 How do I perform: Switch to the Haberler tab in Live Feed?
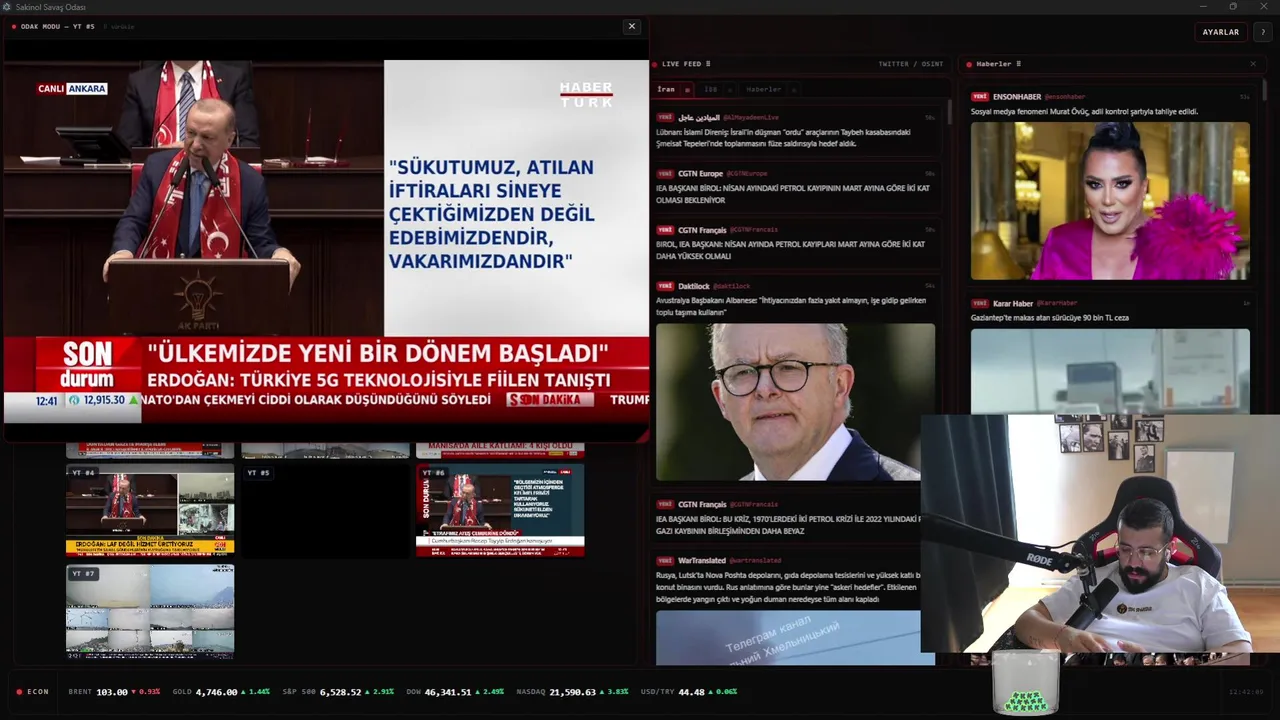coord(763,89)
